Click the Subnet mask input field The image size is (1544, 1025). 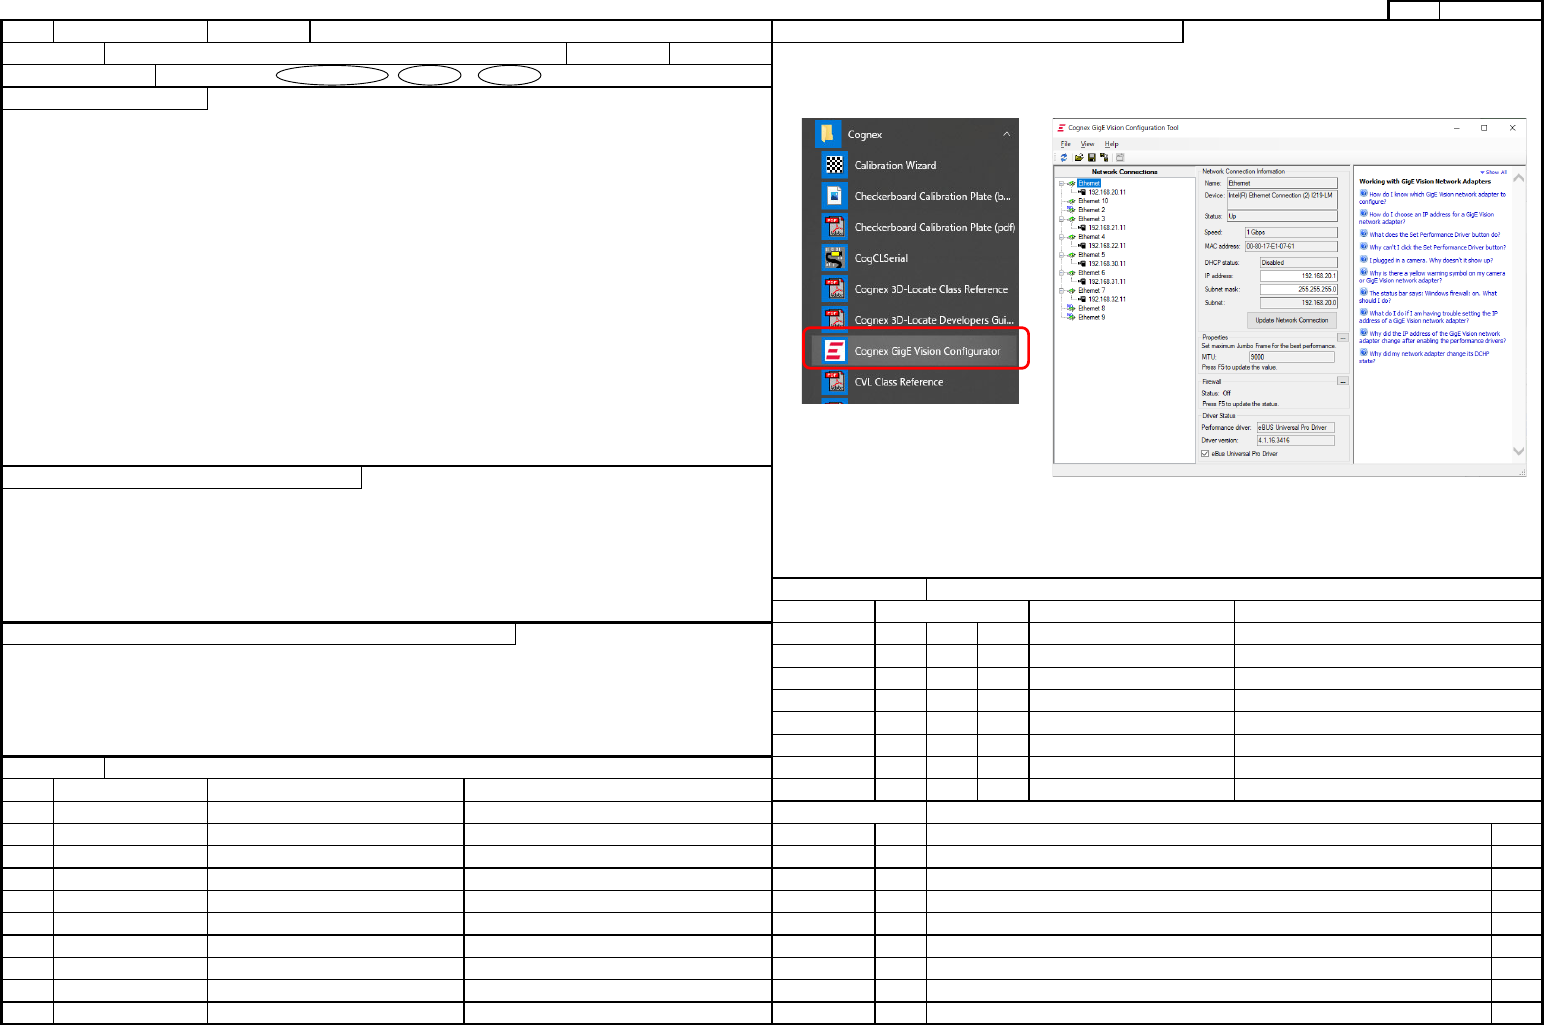point(1298,289)
